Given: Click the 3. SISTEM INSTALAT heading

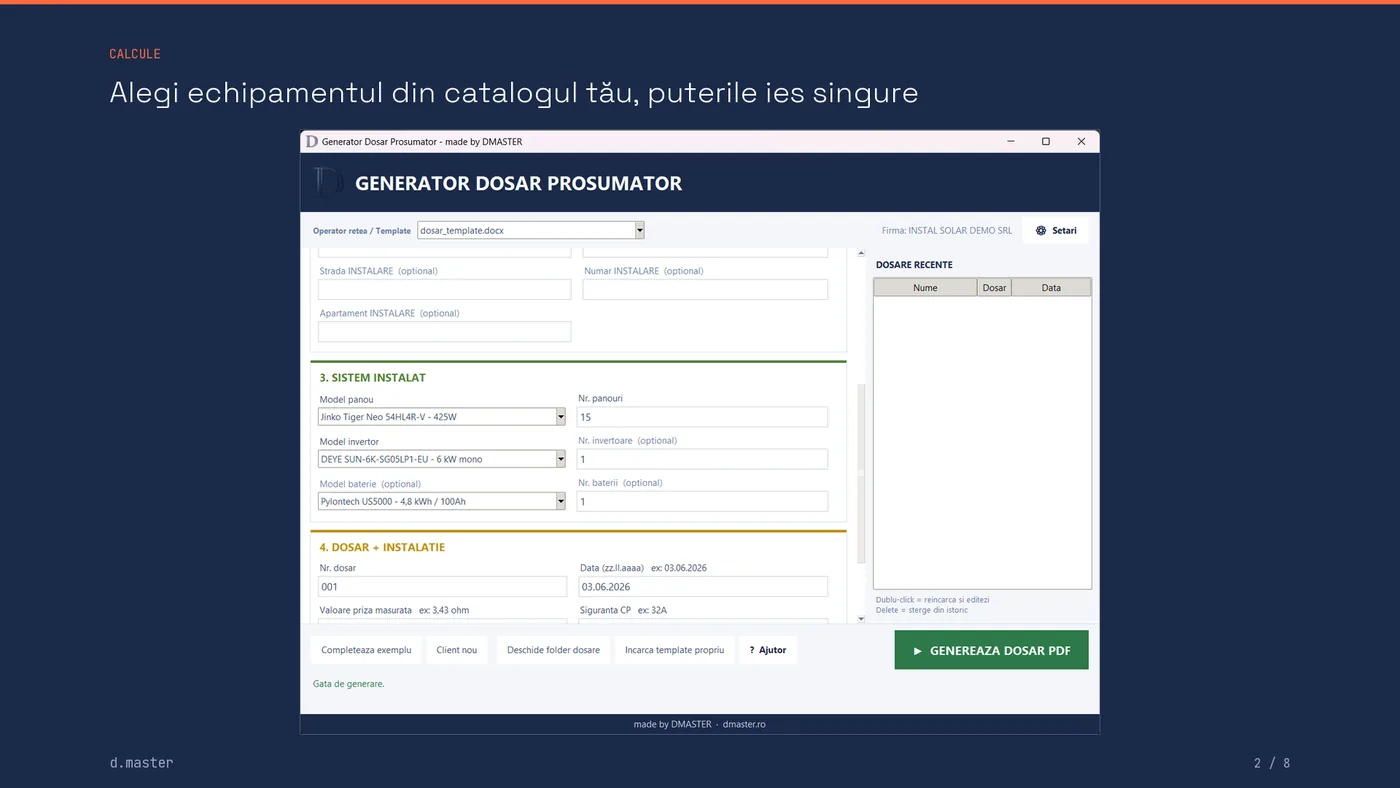Looking at the screenshot, I should tap(372, 378).
